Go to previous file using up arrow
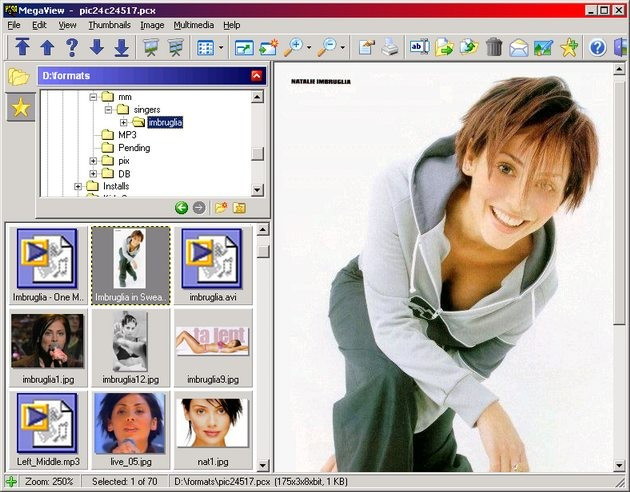Screen dimensions: 630x492 pos(47,47)
